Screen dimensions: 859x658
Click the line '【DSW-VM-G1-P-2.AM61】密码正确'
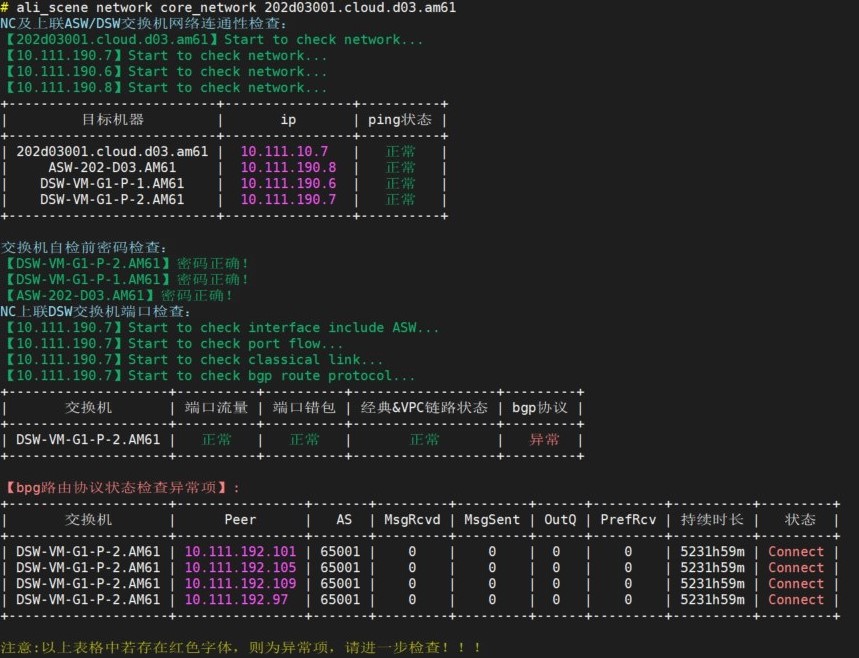point(125,264)
